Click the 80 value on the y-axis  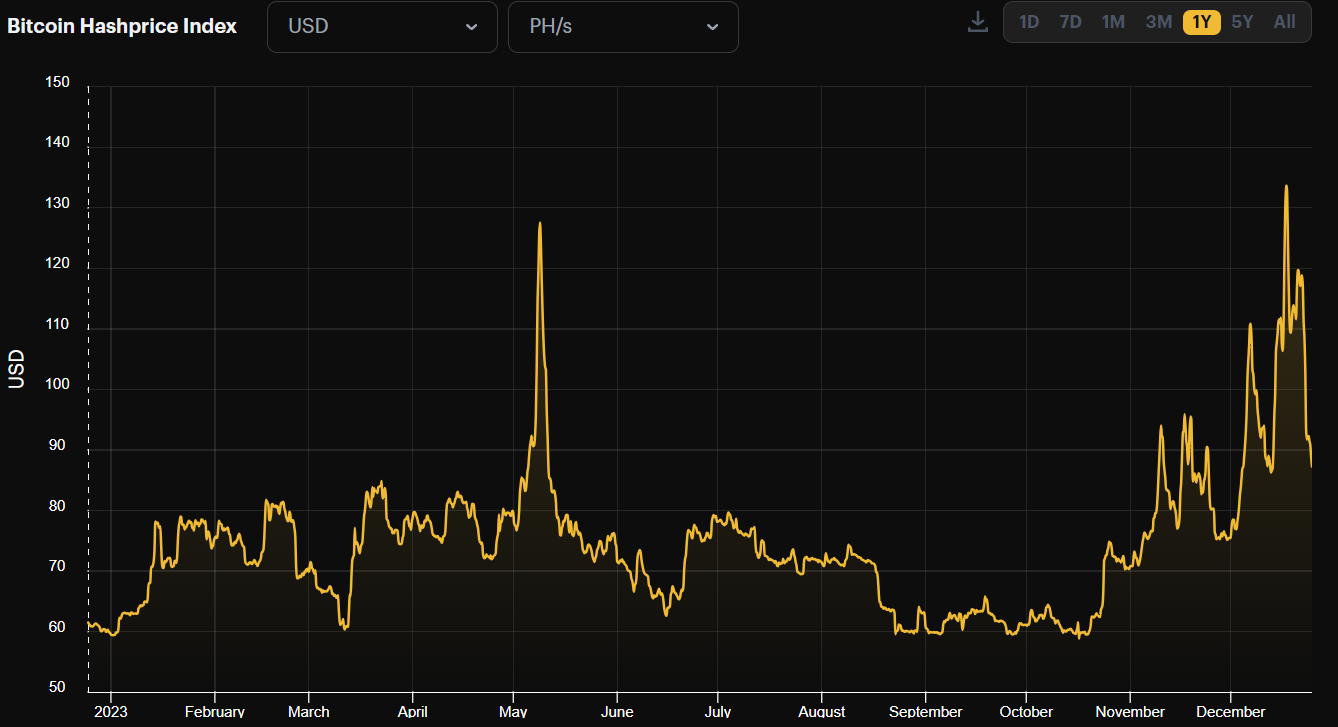tap(58, 506)
